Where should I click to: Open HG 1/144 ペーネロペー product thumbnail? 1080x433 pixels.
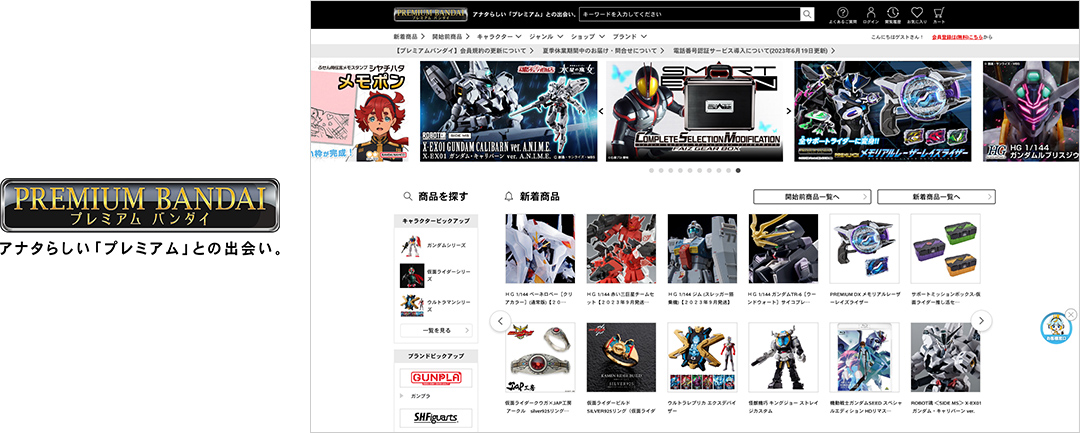point(539,249)
